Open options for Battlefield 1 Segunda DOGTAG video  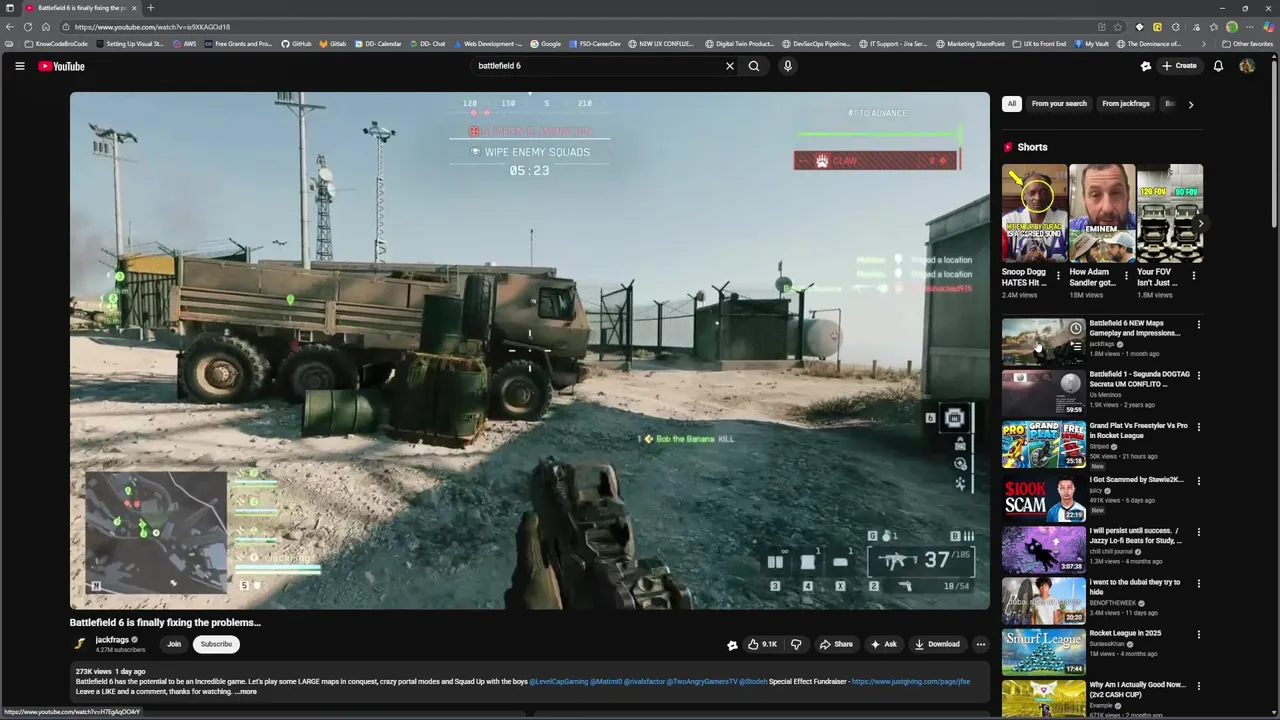(1198, 376)
